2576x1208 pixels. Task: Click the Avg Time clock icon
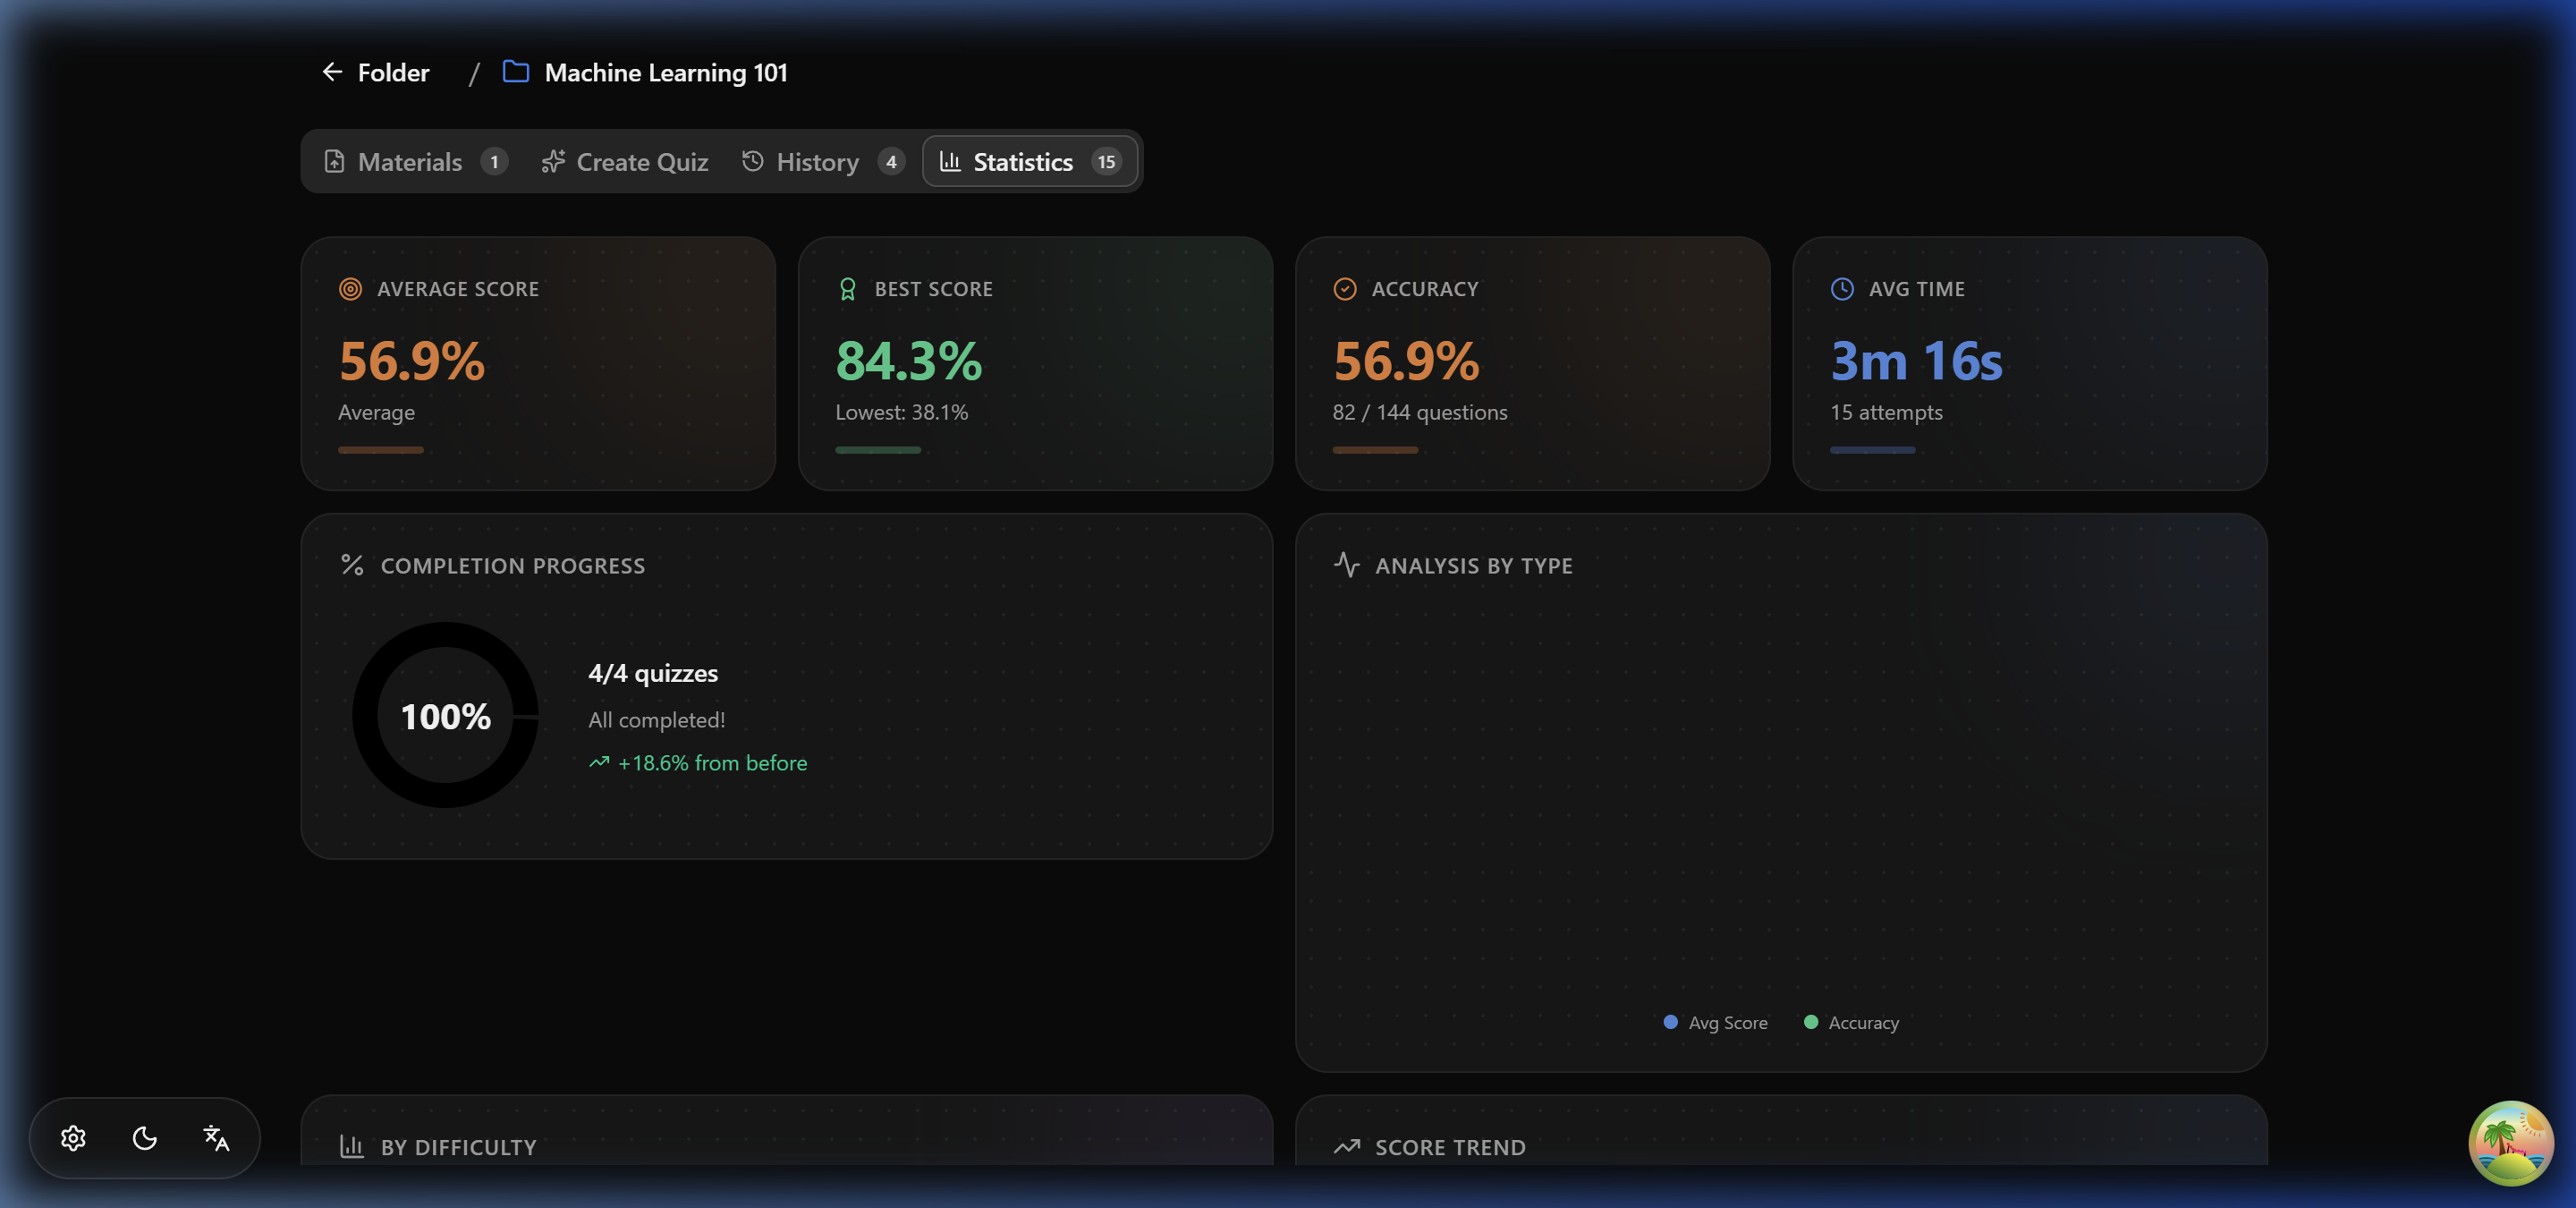(1842, 289)
